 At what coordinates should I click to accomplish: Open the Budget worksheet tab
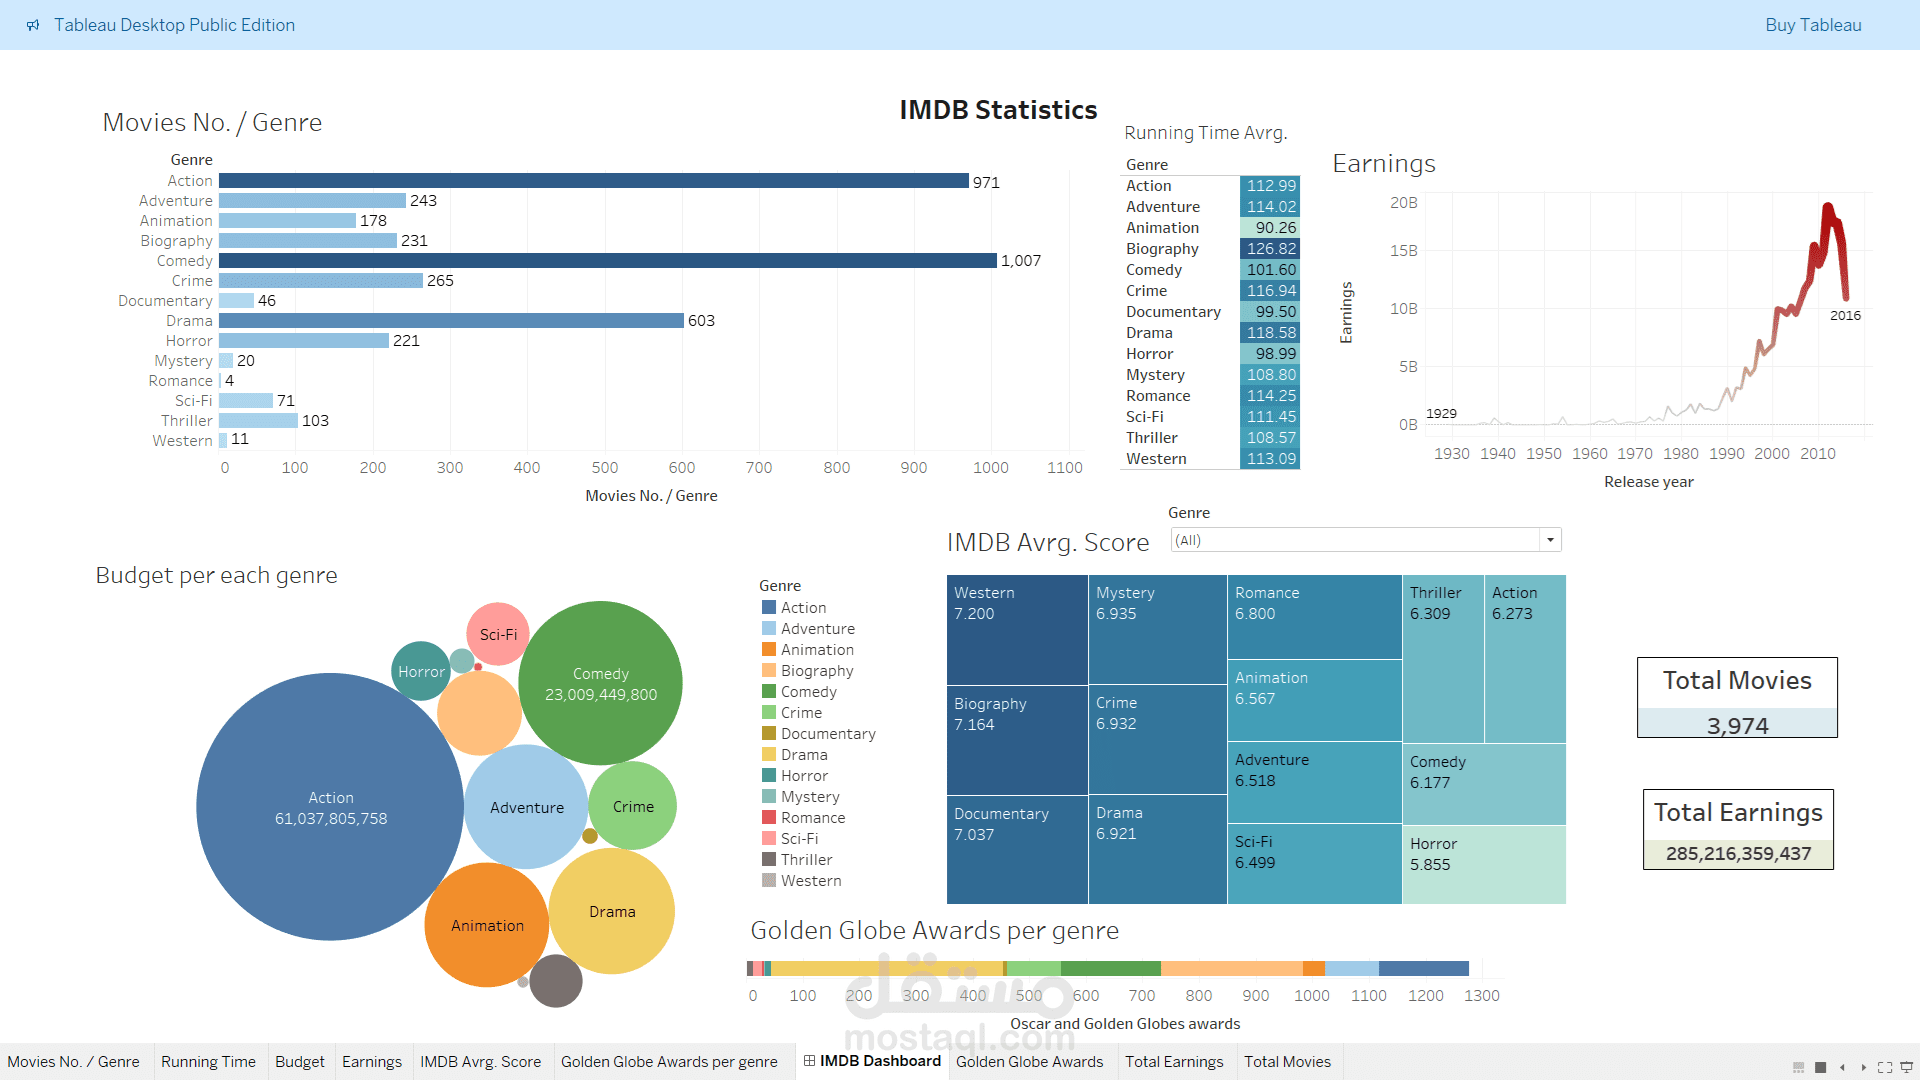click(x=299, y=1061)
